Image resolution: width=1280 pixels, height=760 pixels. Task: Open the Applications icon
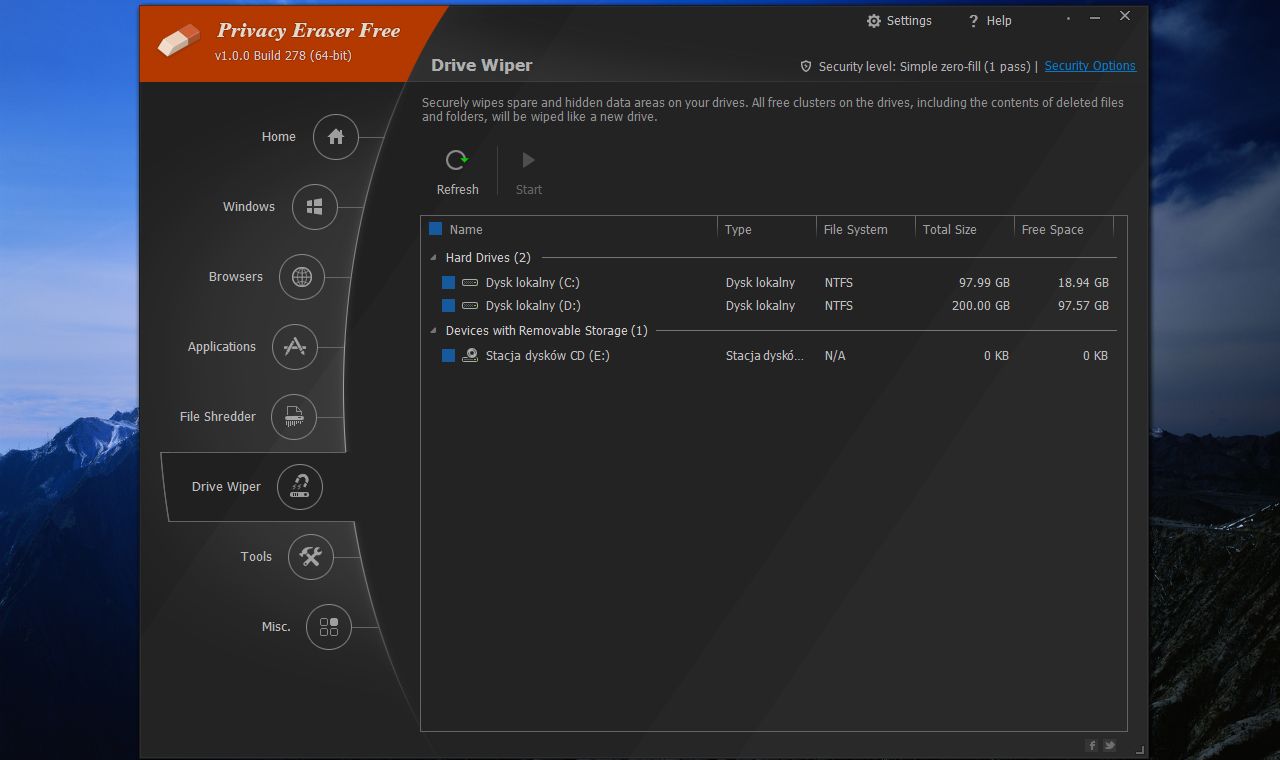click(294, 347)
